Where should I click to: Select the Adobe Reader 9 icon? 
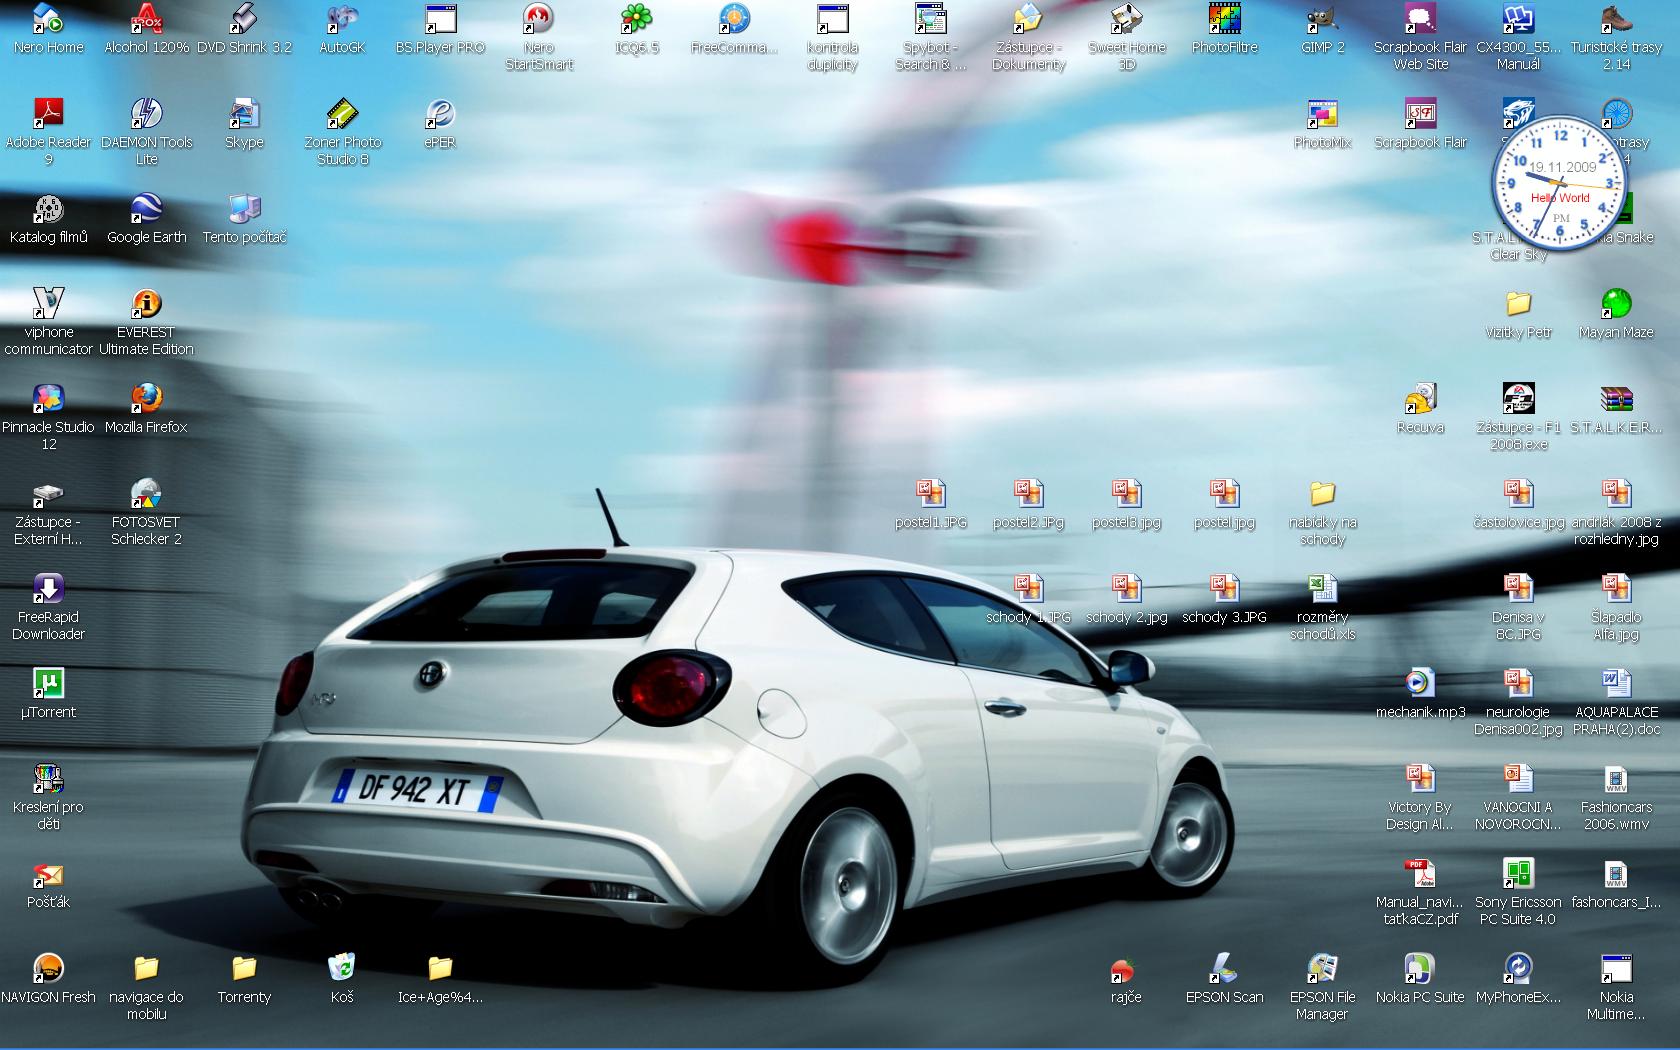[48, 114]
